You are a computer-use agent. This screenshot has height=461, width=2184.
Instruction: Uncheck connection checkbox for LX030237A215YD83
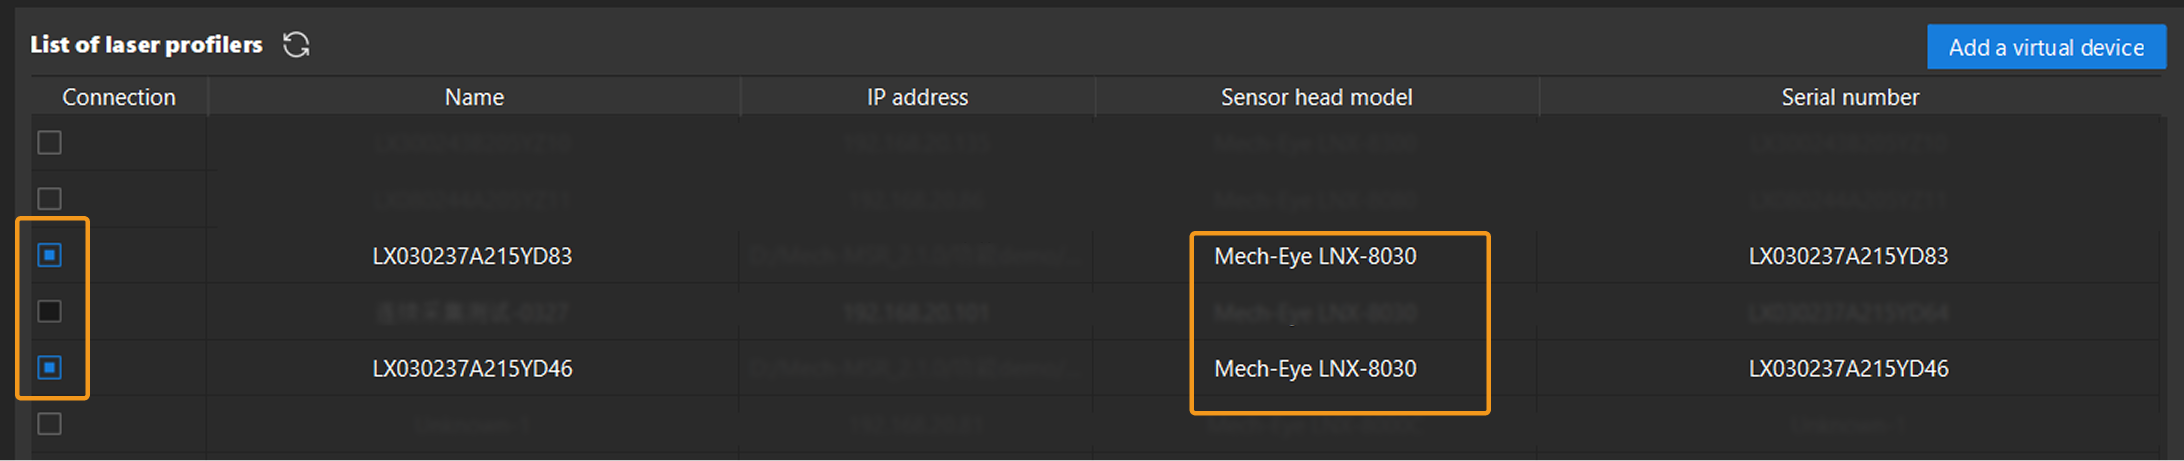[50, 256]
